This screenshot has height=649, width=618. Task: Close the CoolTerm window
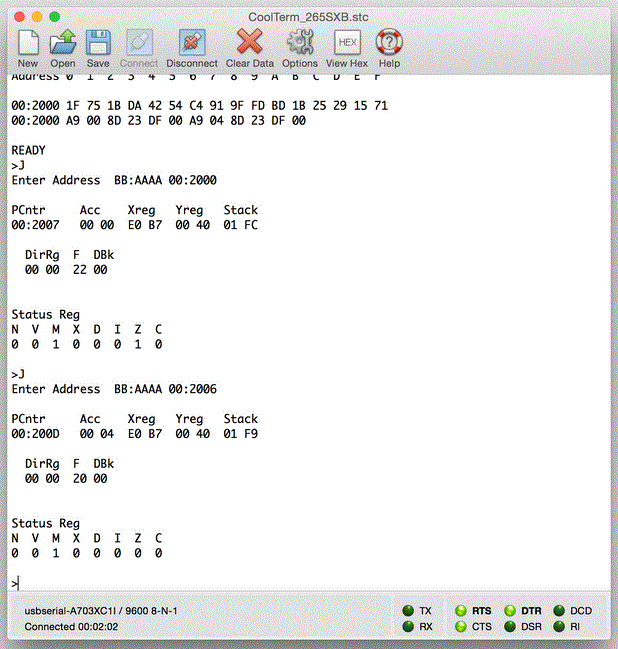tap(19, 17)
